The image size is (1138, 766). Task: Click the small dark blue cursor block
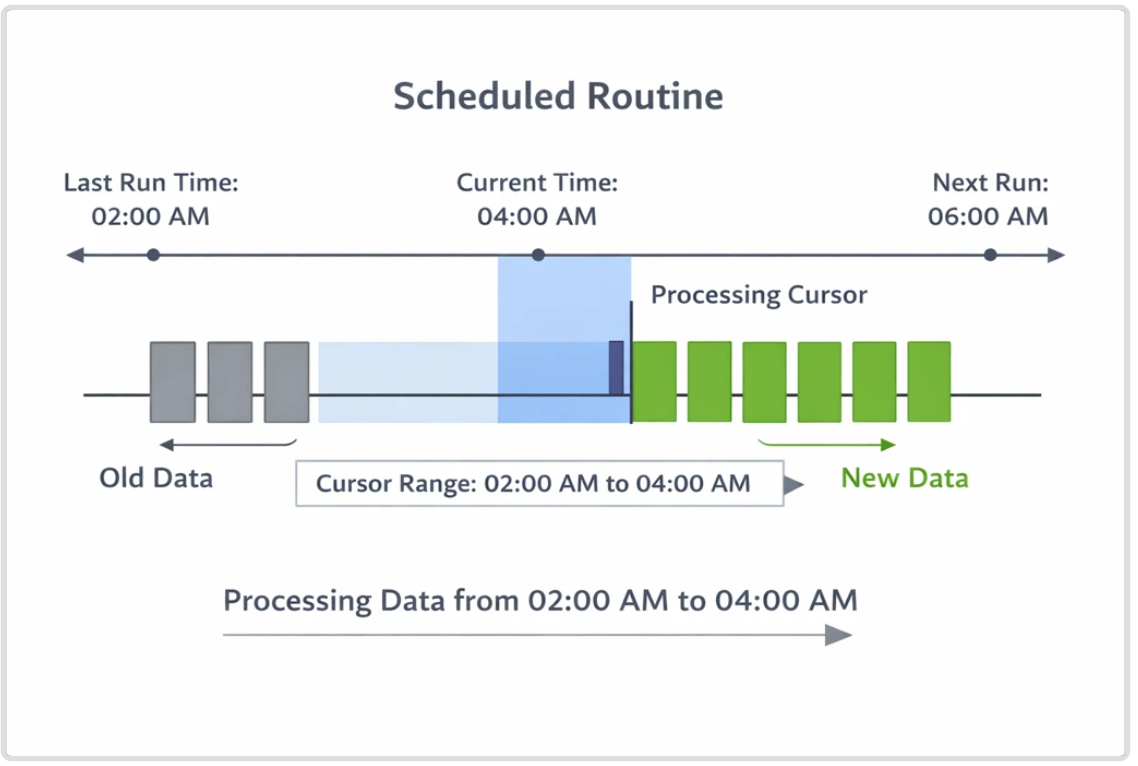(616, 368)
